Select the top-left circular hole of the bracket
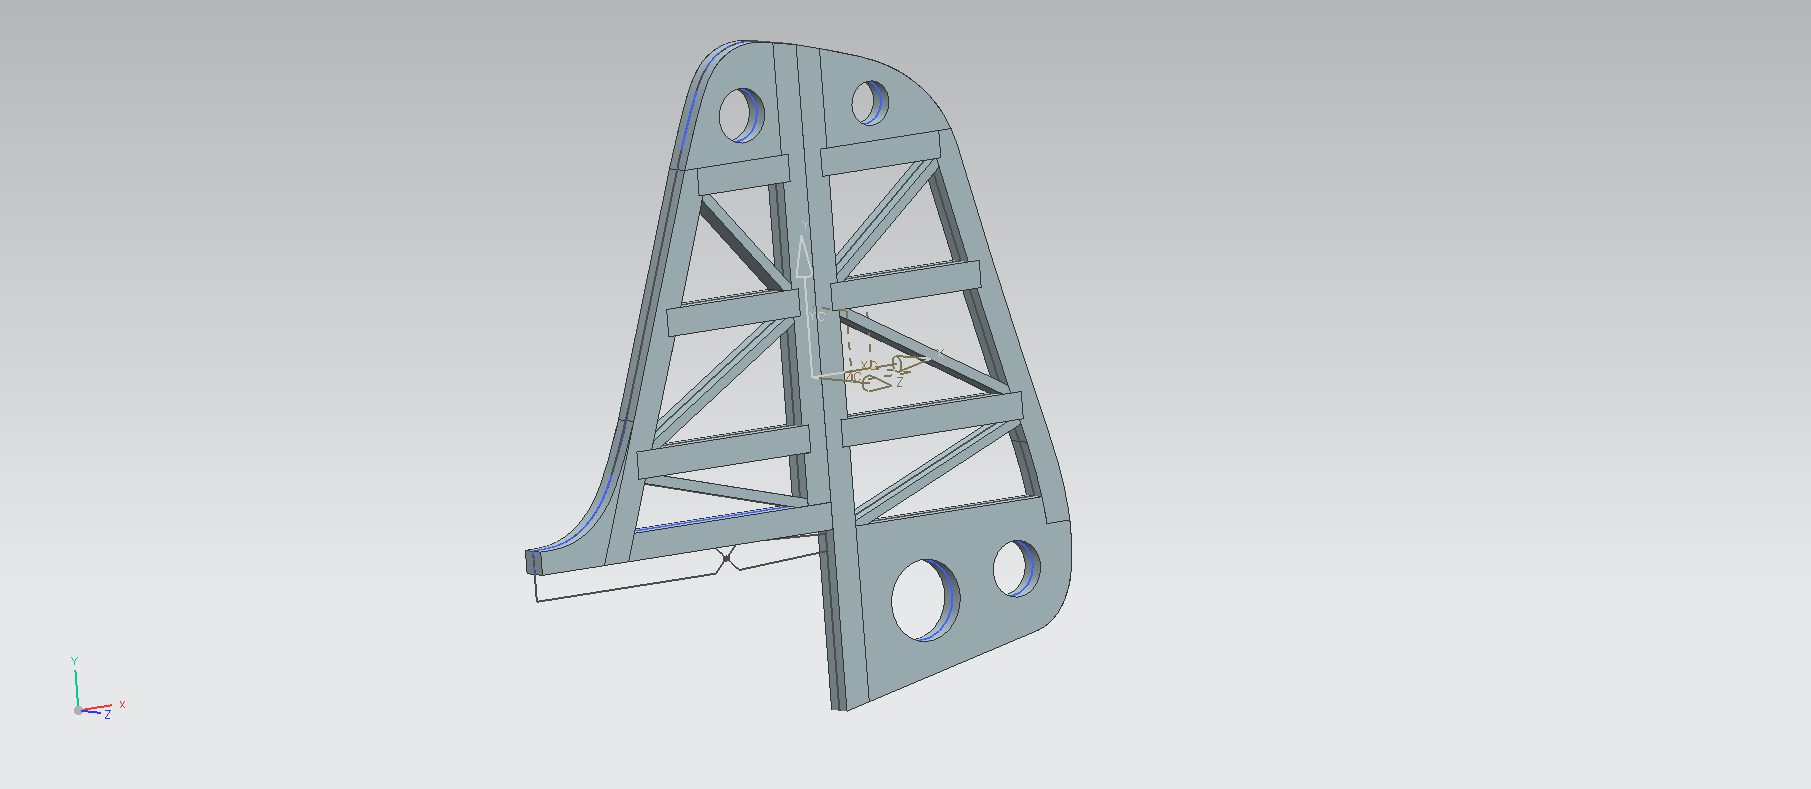Screen dimensions: 1811x789 coord(739,115)
